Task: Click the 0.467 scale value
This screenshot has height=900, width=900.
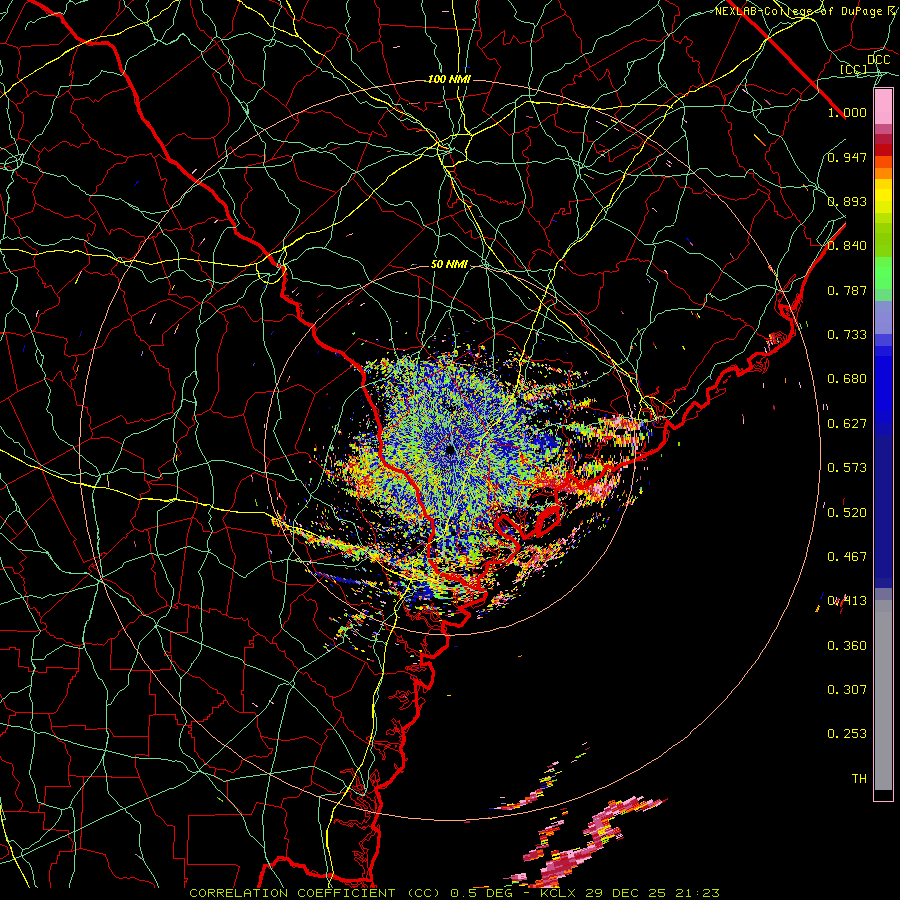Action: tap(847, 557)
